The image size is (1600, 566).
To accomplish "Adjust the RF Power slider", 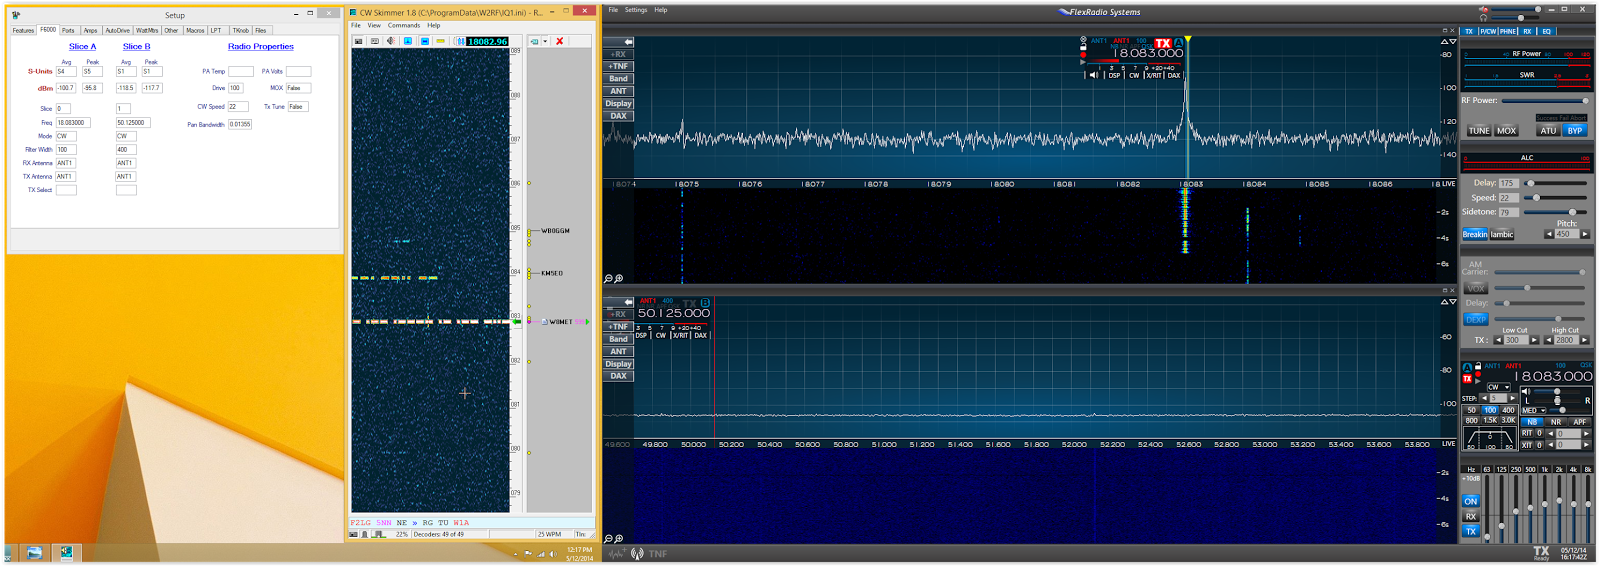I will point(1544,101).
